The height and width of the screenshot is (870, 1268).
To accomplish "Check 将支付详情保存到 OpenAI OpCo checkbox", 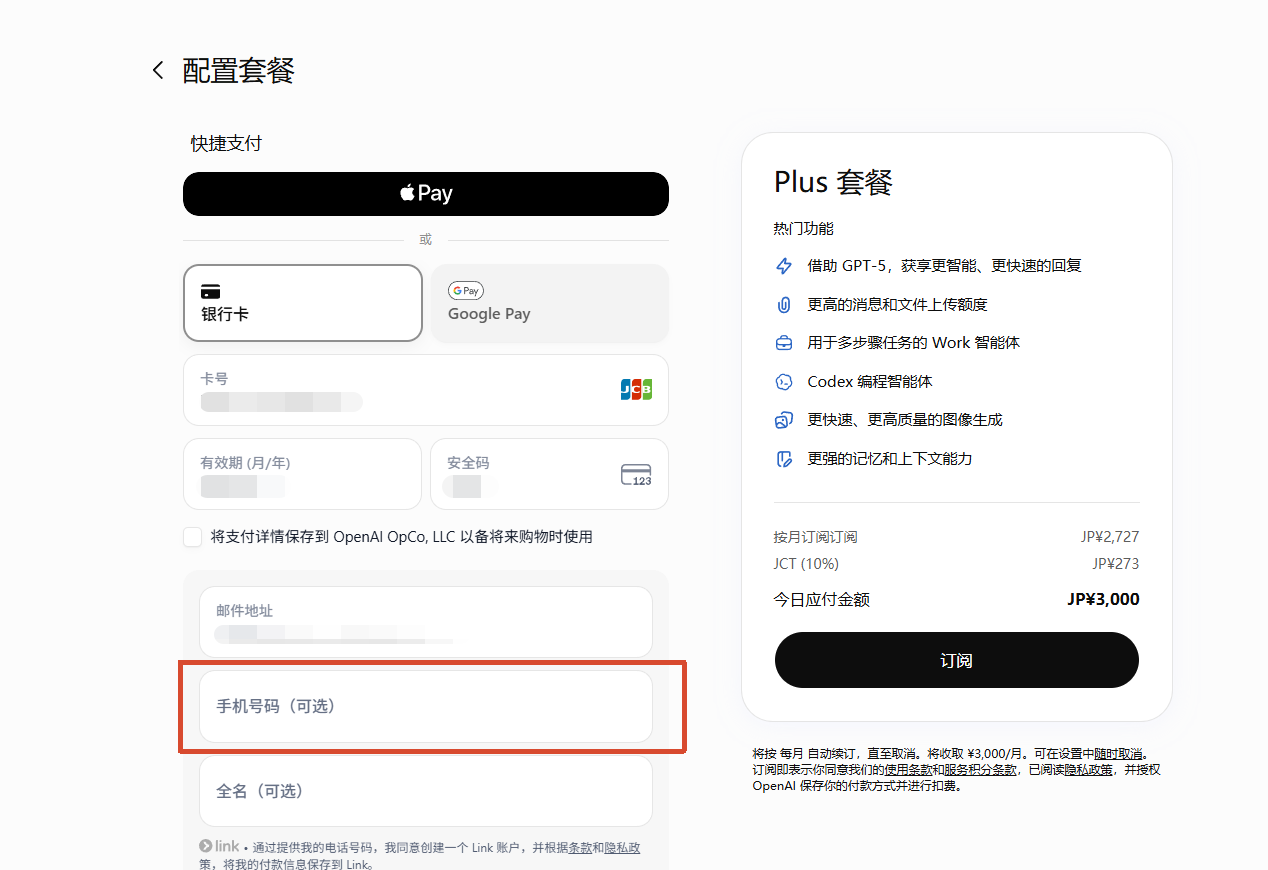I will pos(193,537).
